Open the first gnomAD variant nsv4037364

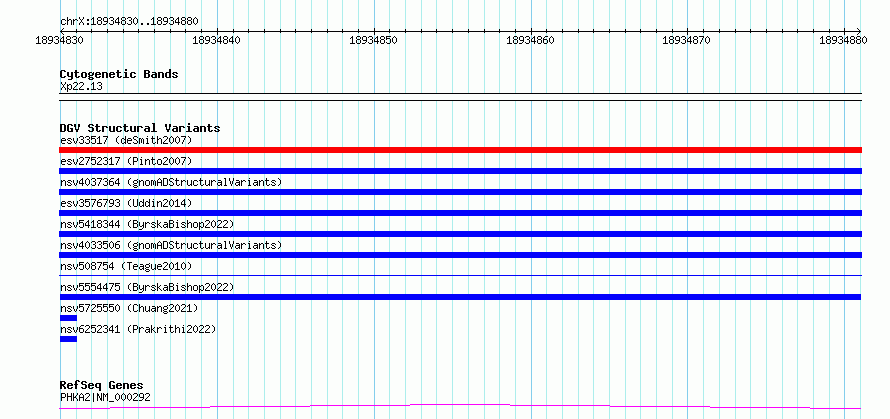tap(171, 182)
